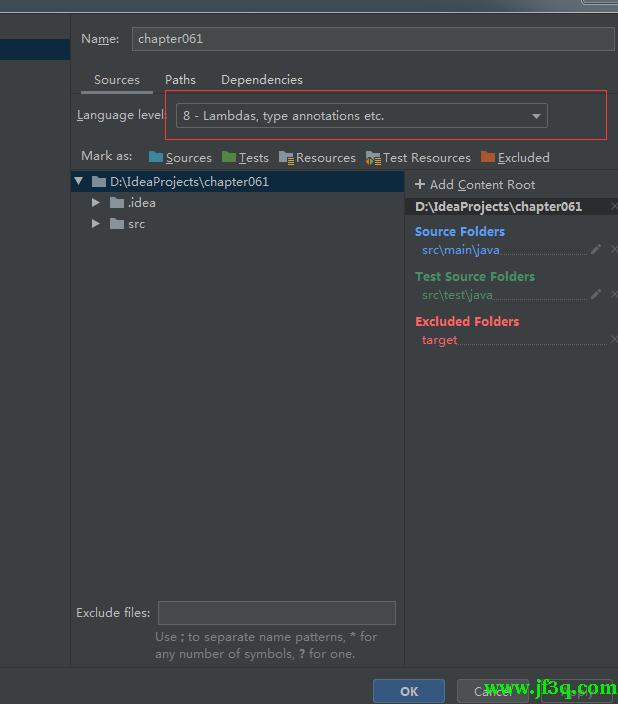Click the OK button
618x704 pixels.
(x=408, y=691)
